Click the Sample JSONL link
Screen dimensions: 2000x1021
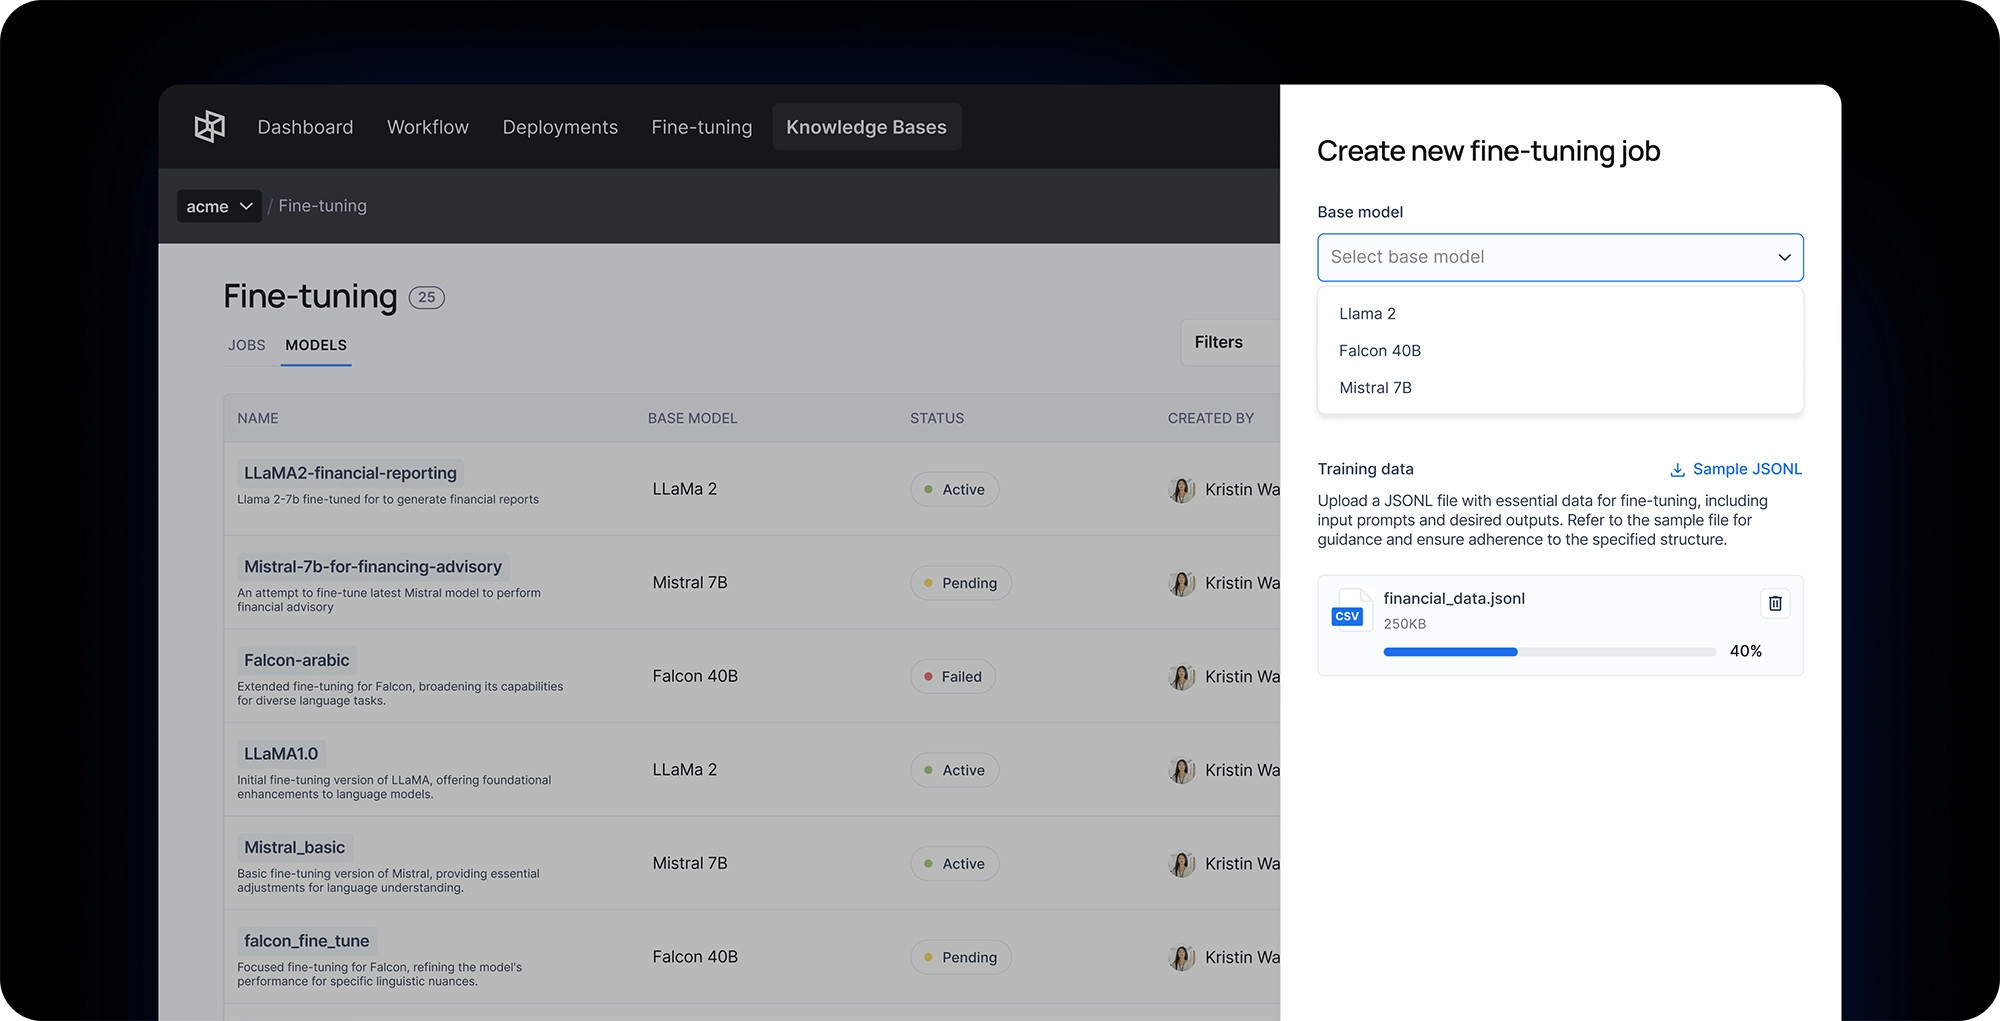[1746, 469]
